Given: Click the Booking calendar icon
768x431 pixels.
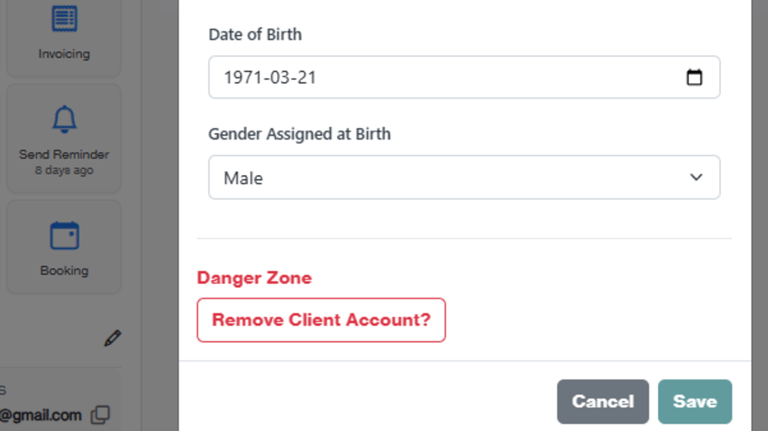Looking at the screenshot, I should pos(64,236).
